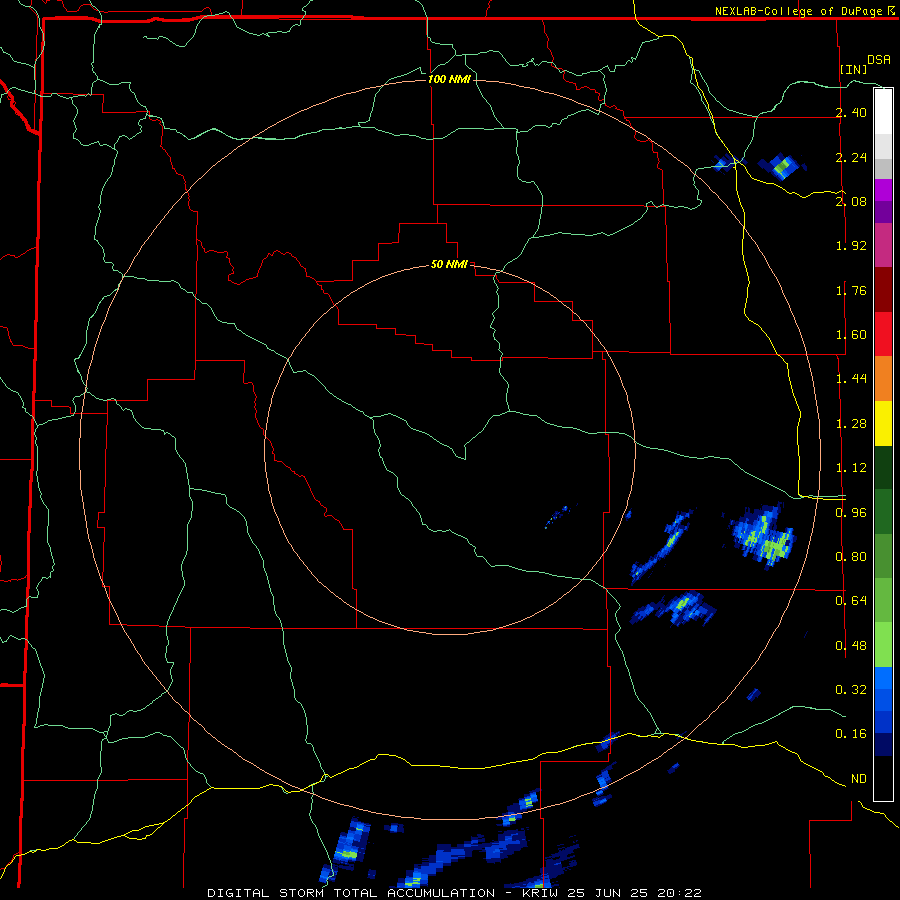Image resolution: width=900 pixels, height=900 pixels.
Task: Click the [IN] units label
Action: click(853, 69)
